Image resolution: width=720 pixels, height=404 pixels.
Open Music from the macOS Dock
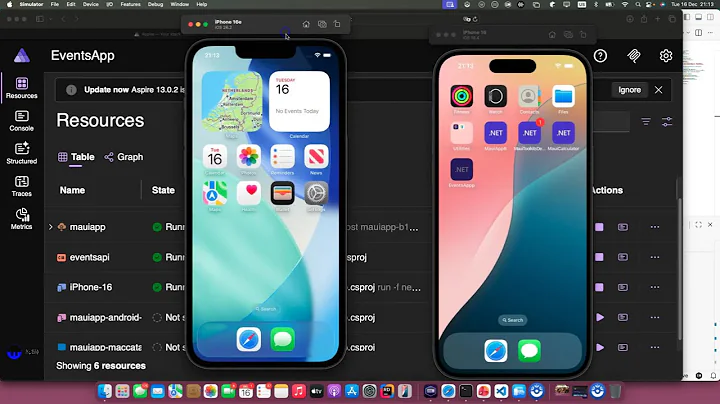pyautogui.click(x=298, y=391)
